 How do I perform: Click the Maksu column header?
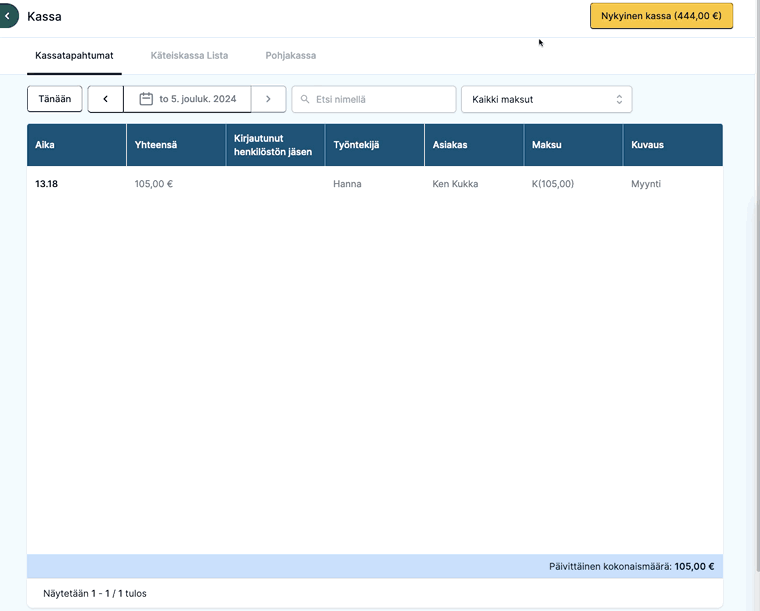[573, 145]
